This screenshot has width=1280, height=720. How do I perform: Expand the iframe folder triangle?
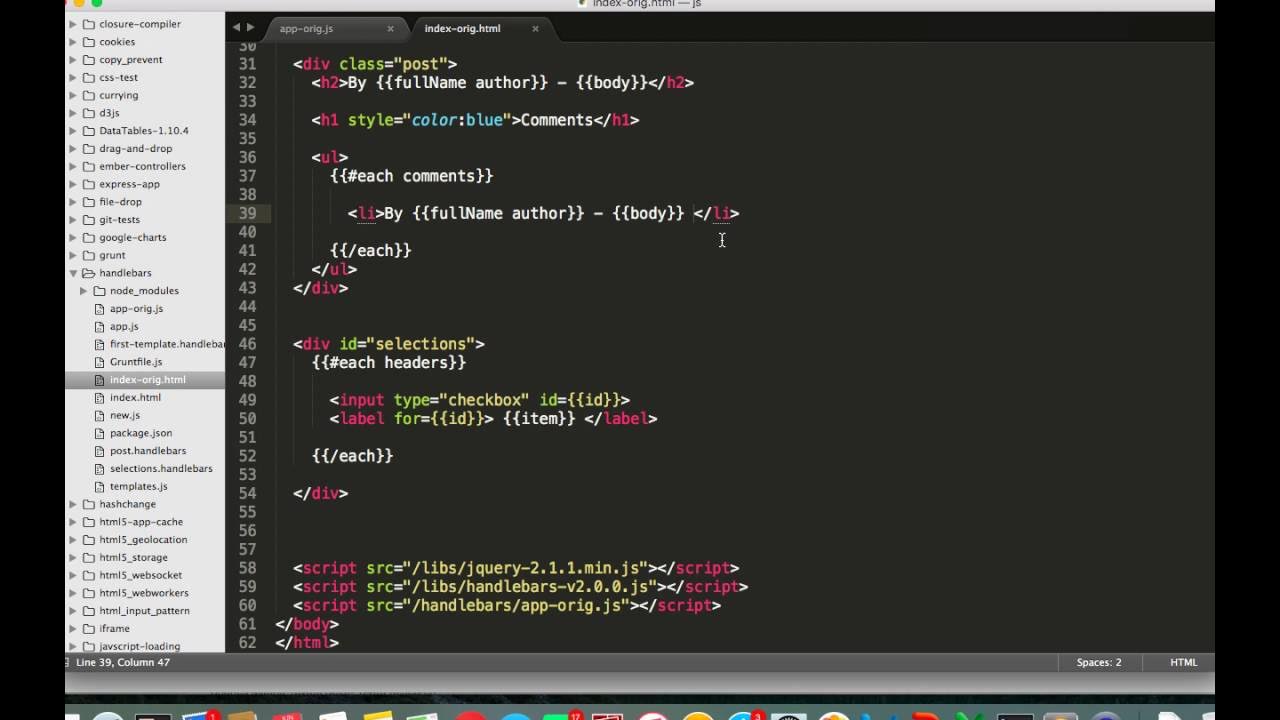pos(73,629)
